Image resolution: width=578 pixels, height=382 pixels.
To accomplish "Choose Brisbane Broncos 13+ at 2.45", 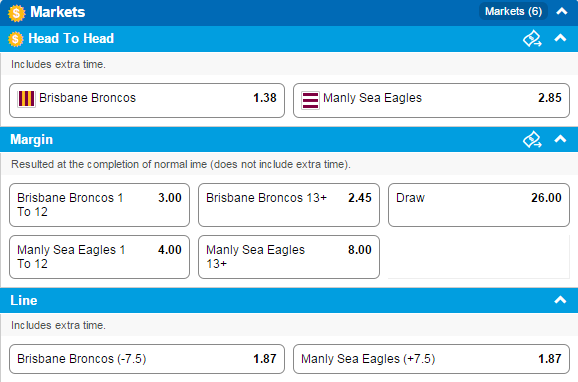I will (289, 205).
